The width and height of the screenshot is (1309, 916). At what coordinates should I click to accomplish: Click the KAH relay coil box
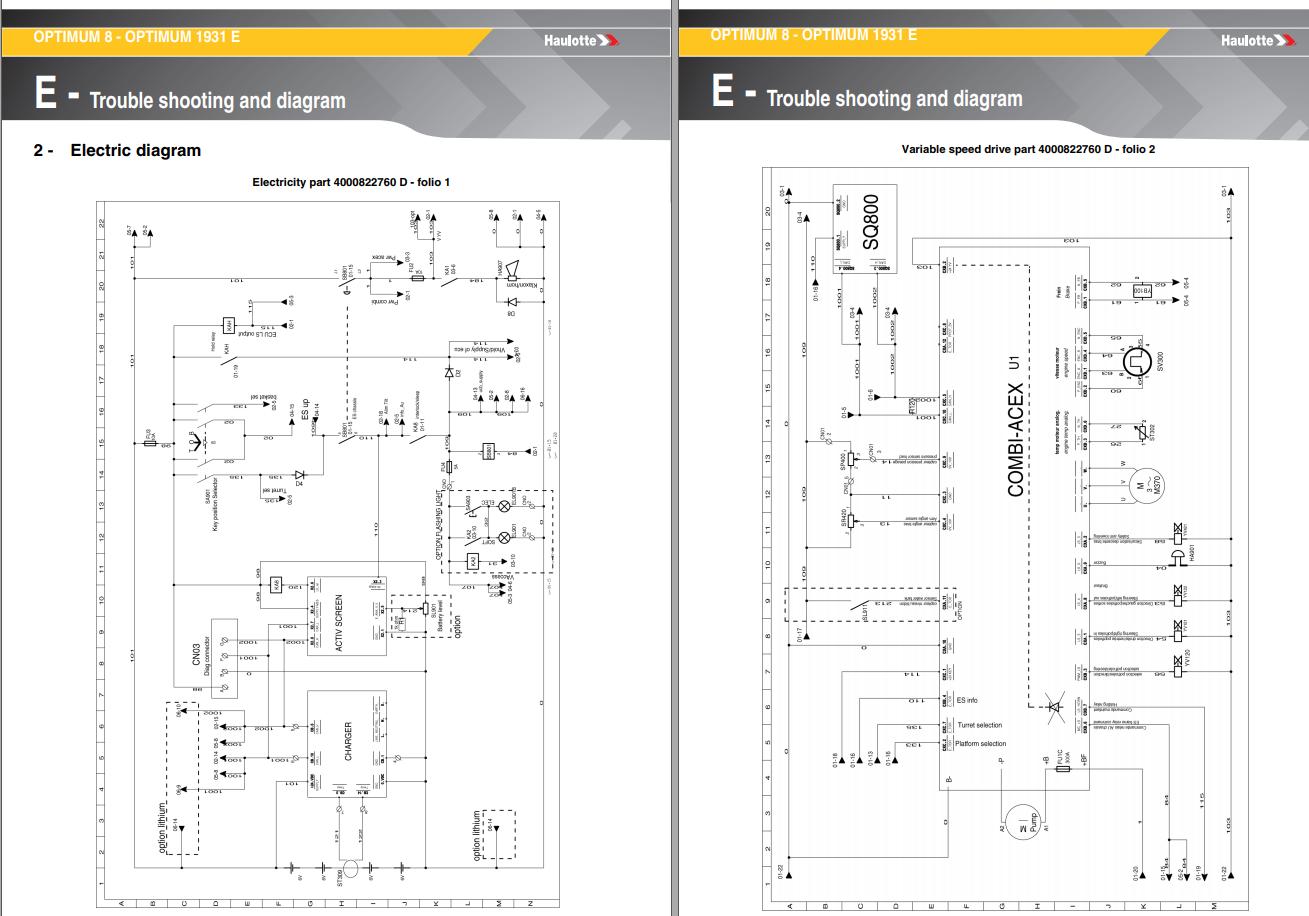[x=229, y=327]
